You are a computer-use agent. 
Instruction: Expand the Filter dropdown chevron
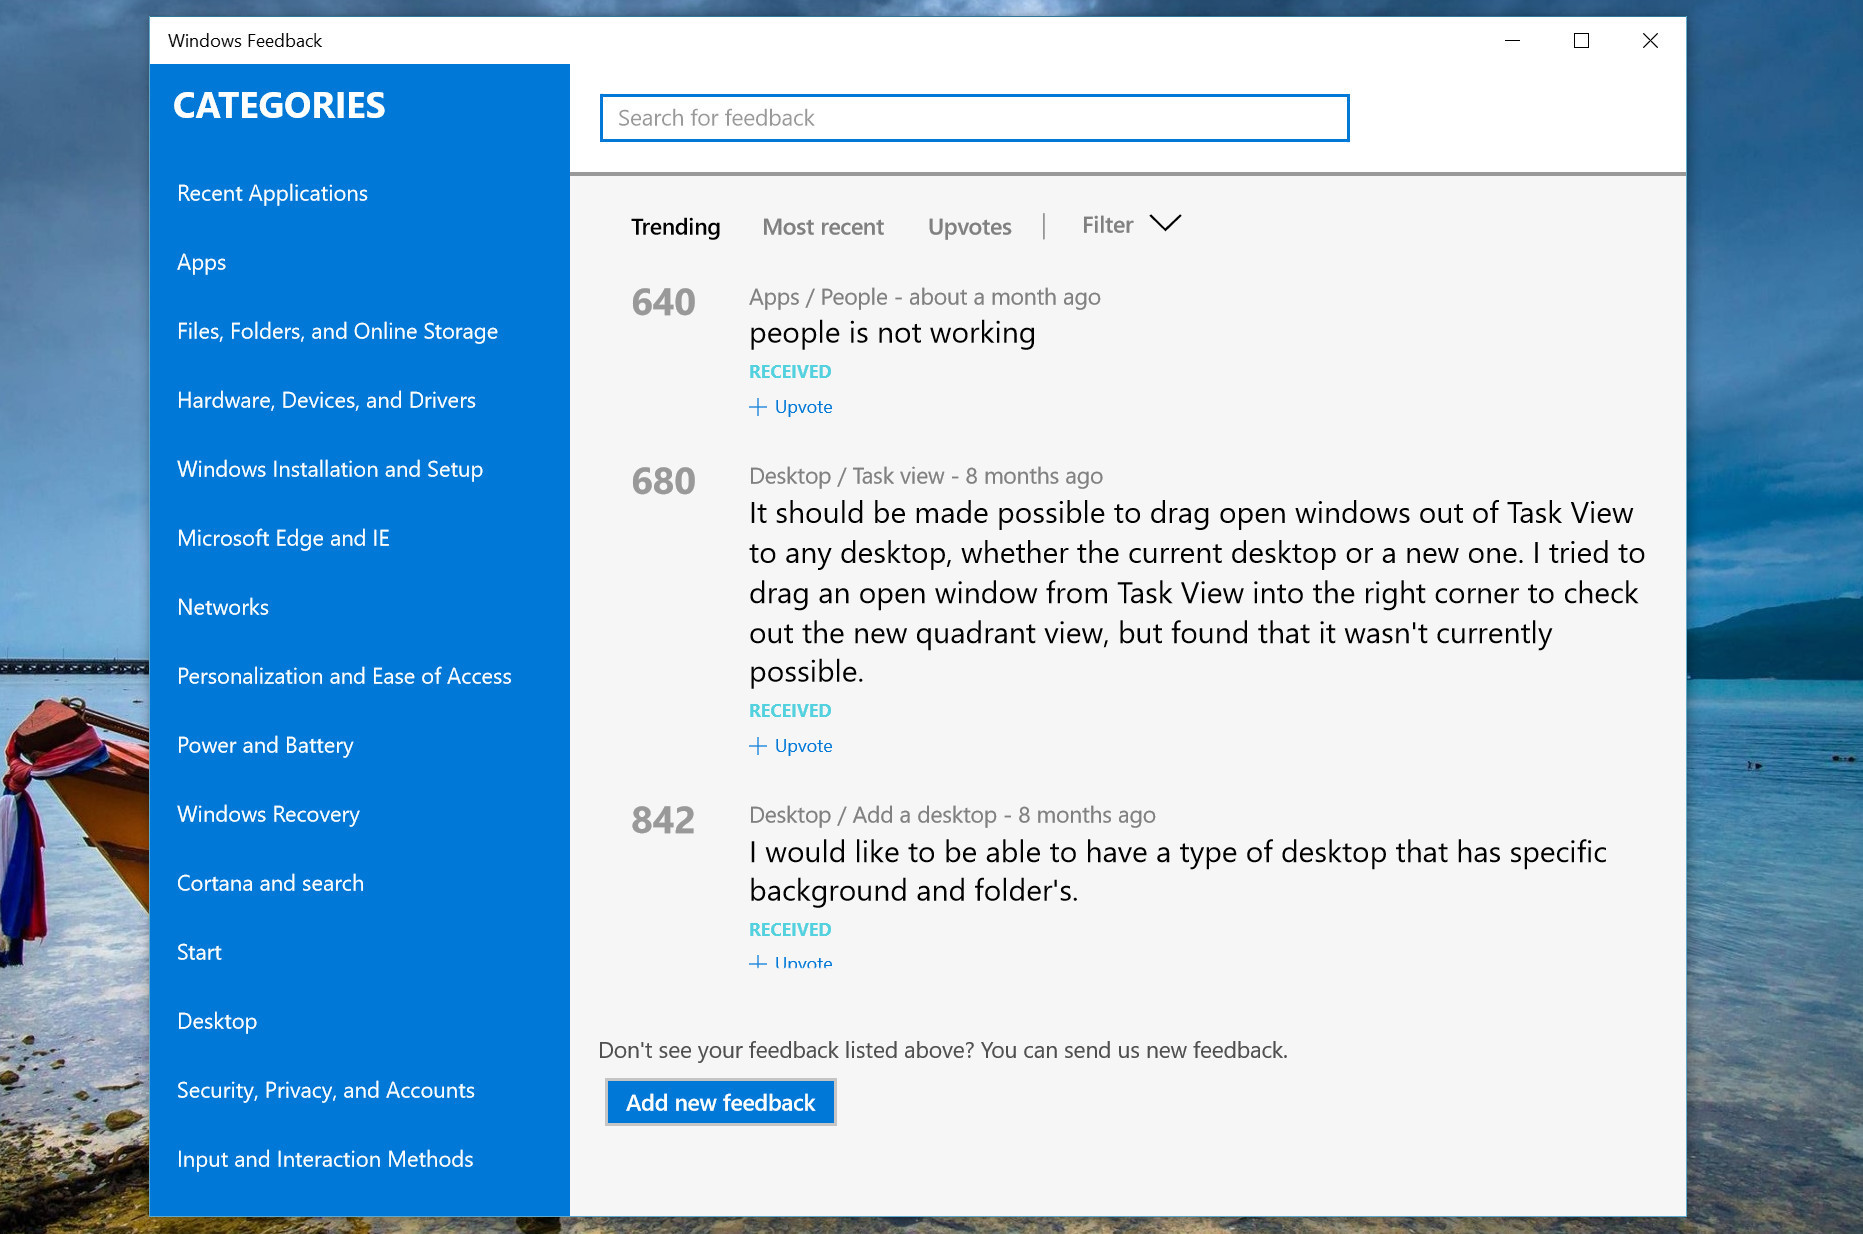point(1165,224)
